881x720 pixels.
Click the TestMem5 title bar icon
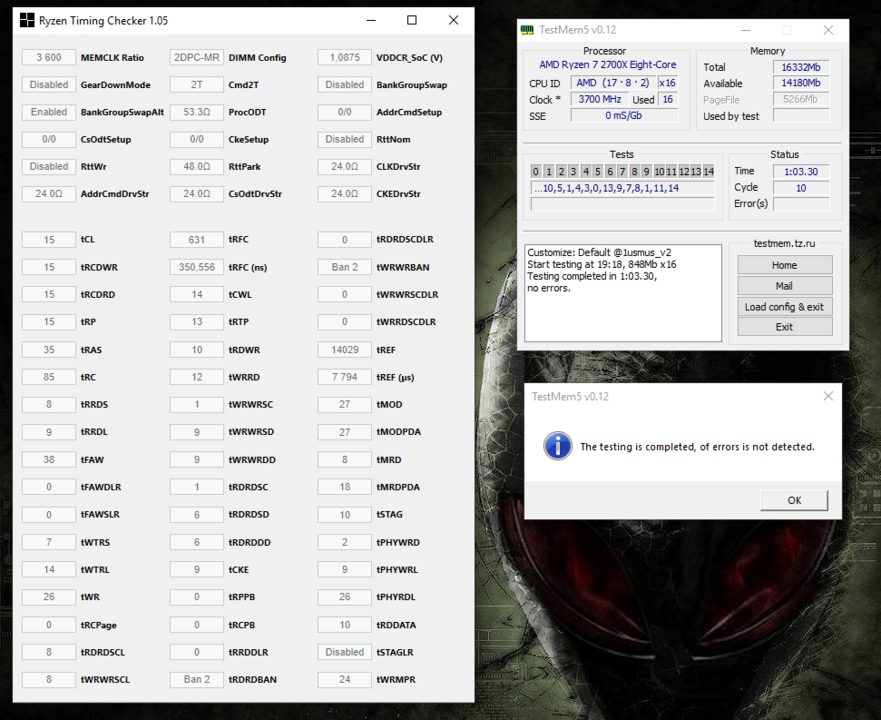(x=527, y=30)
